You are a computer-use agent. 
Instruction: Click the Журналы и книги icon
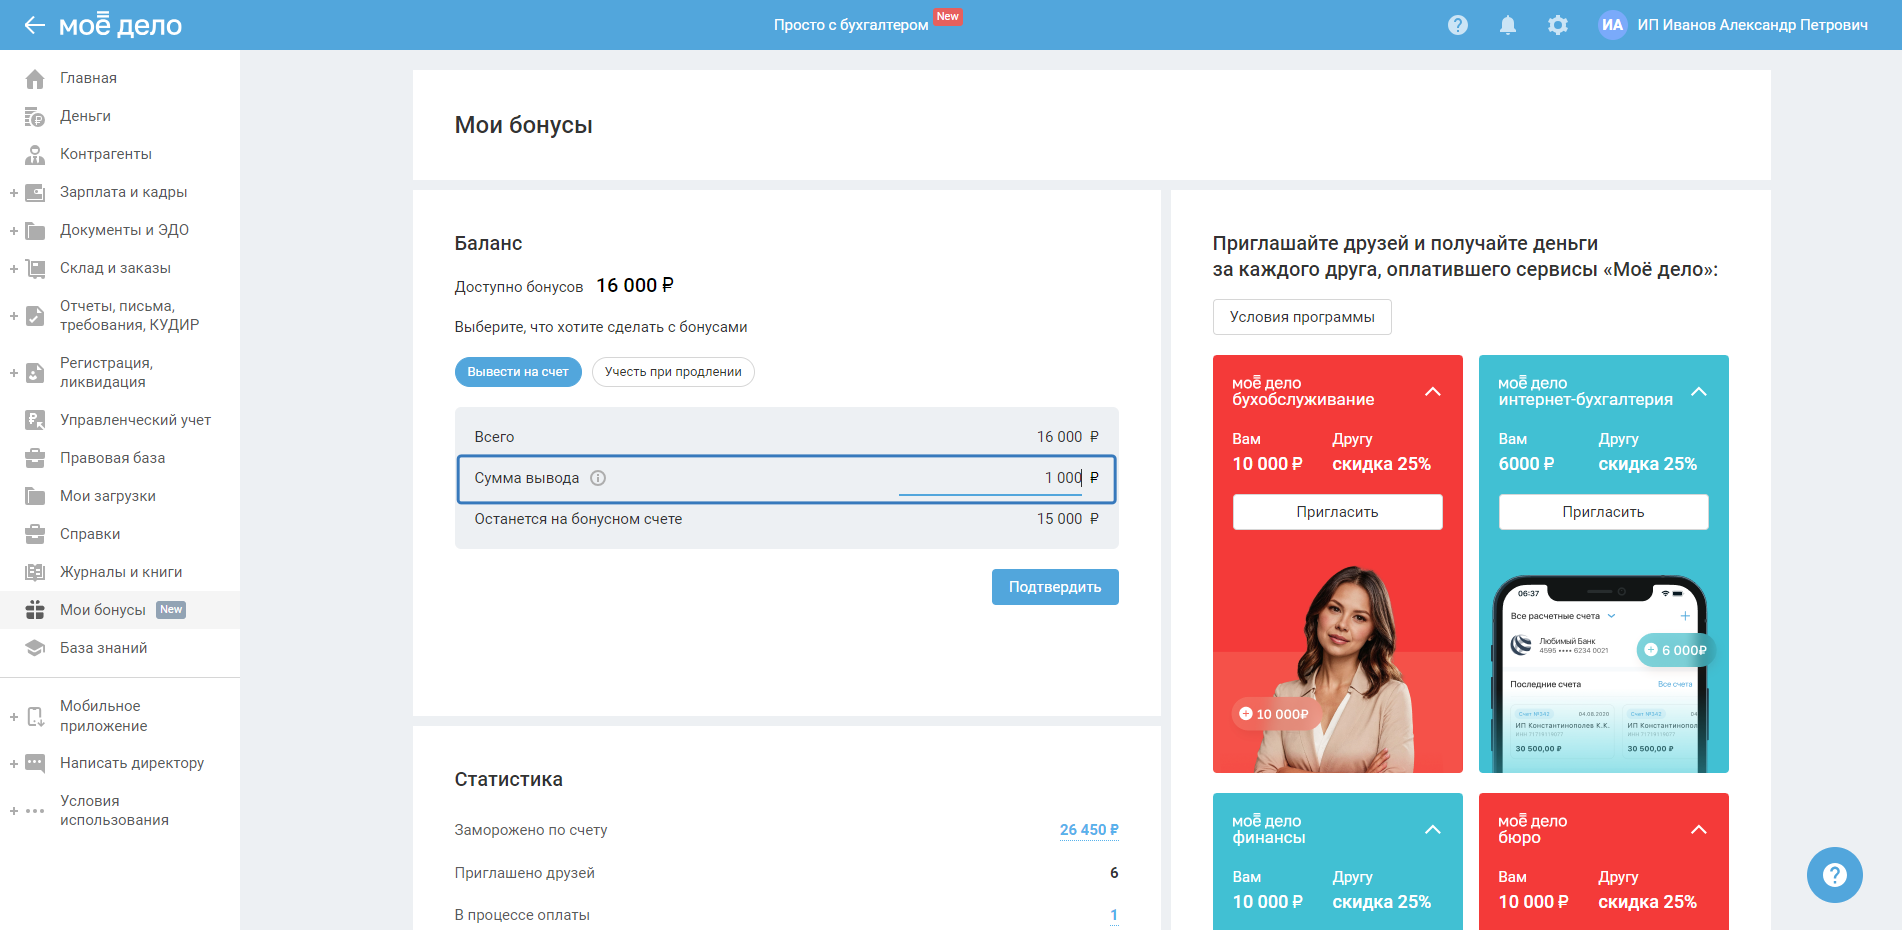(x=35, y=572)
